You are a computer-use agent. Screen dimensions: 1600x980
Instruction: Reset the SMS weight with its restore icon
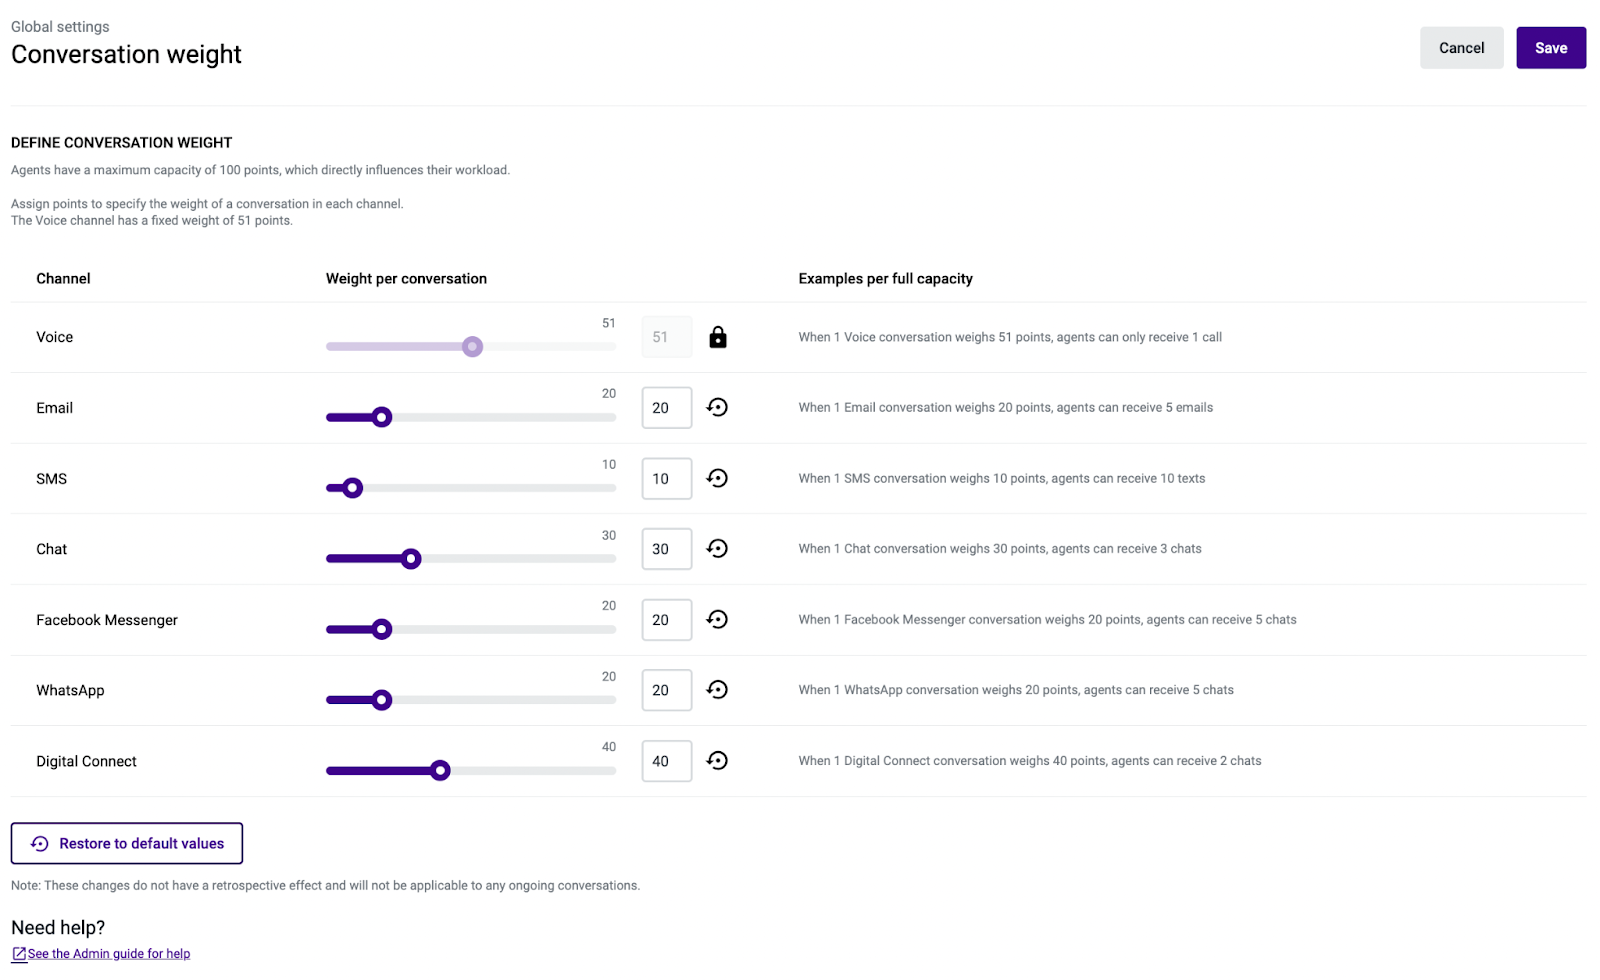pyautogui.click(x=717, y=478)
